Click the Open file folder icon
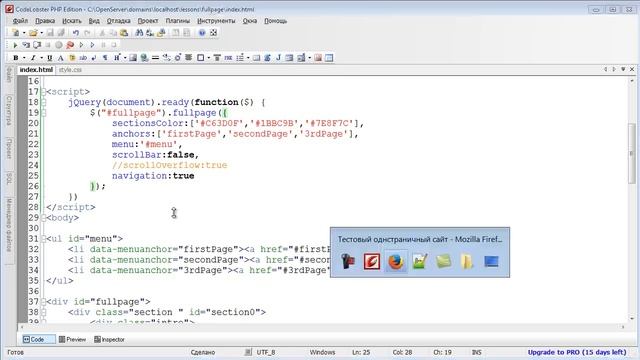The width and height of the screenshot is (640, 360). [x=33, y=33]
